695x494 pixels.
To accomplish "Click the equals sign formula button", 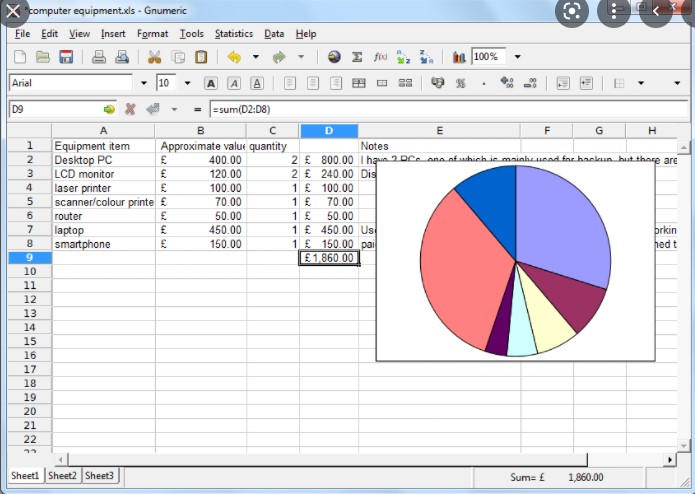I will [198, 109].
